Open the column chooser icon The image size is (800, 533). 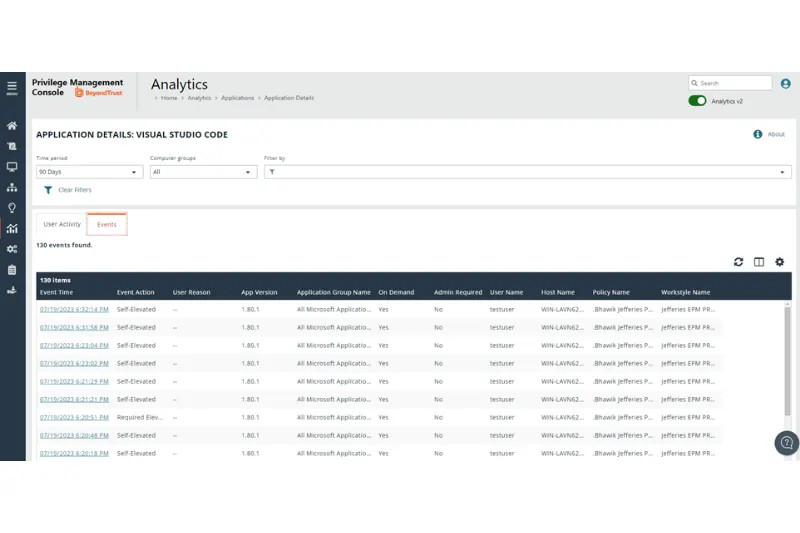pyautogui.click(x=759, y=262)
